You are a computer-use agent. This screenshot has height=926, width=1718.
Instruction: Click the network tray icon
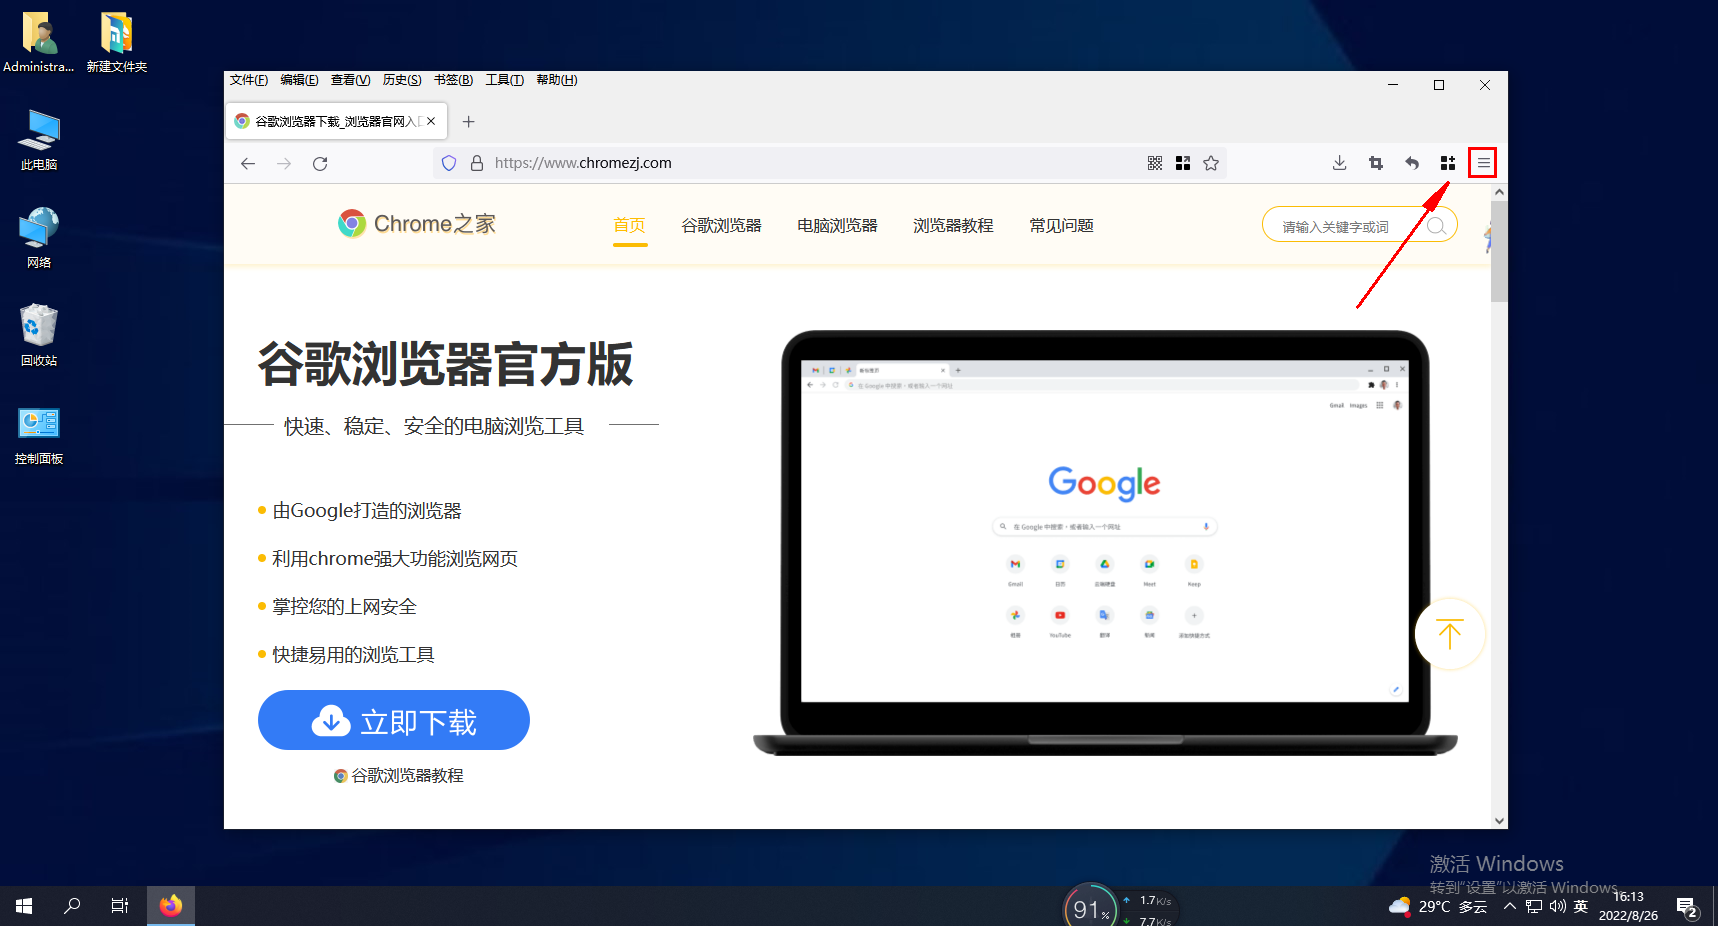1534,907
